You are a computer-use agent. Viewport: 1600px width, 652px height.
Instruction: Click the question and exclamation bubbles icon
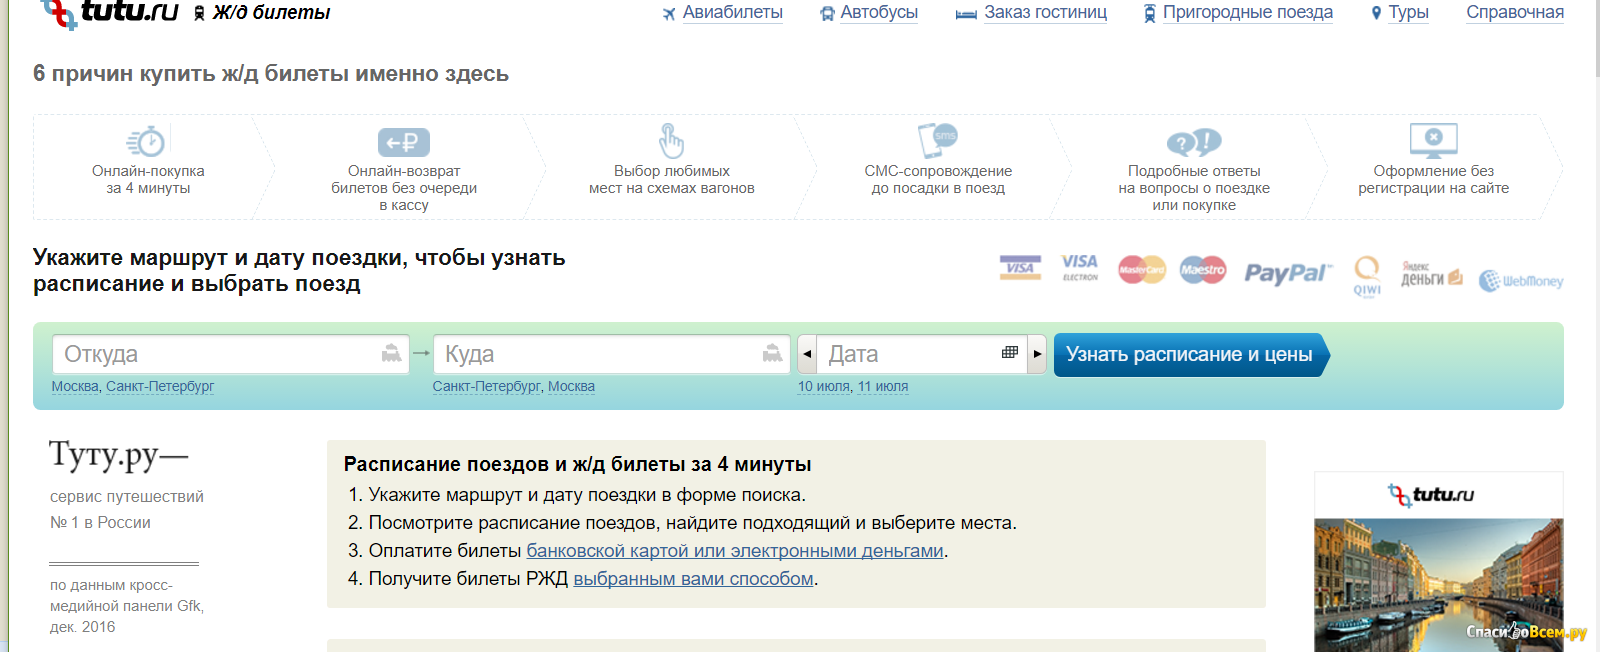coord(1194,142)
